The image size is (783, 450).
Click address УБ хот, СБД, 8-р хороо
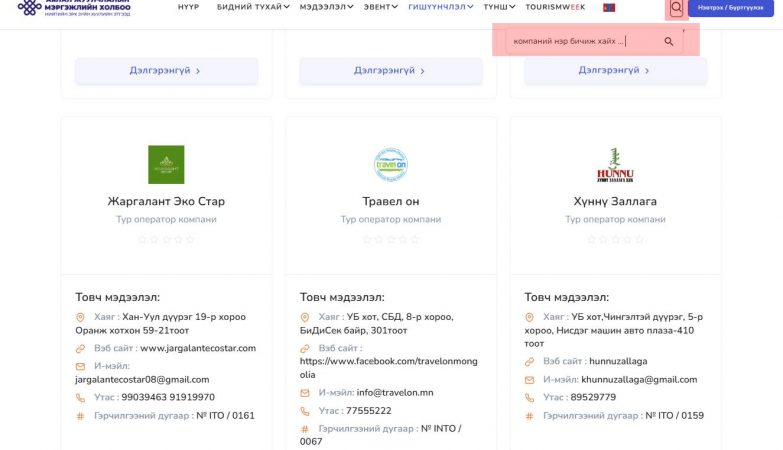pyautogui.click(x=400, y=317)
